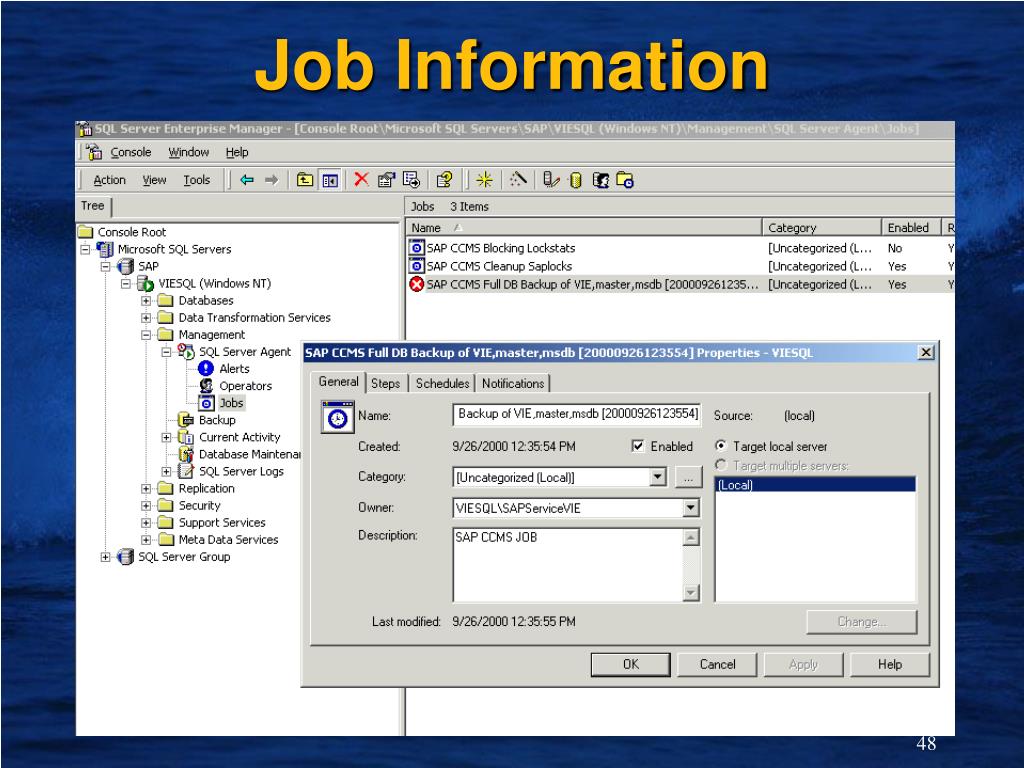The width and height of the screenshot is (1024, 768).
Task: Select (Local) in the target servers list
Action: click(816, 485)
